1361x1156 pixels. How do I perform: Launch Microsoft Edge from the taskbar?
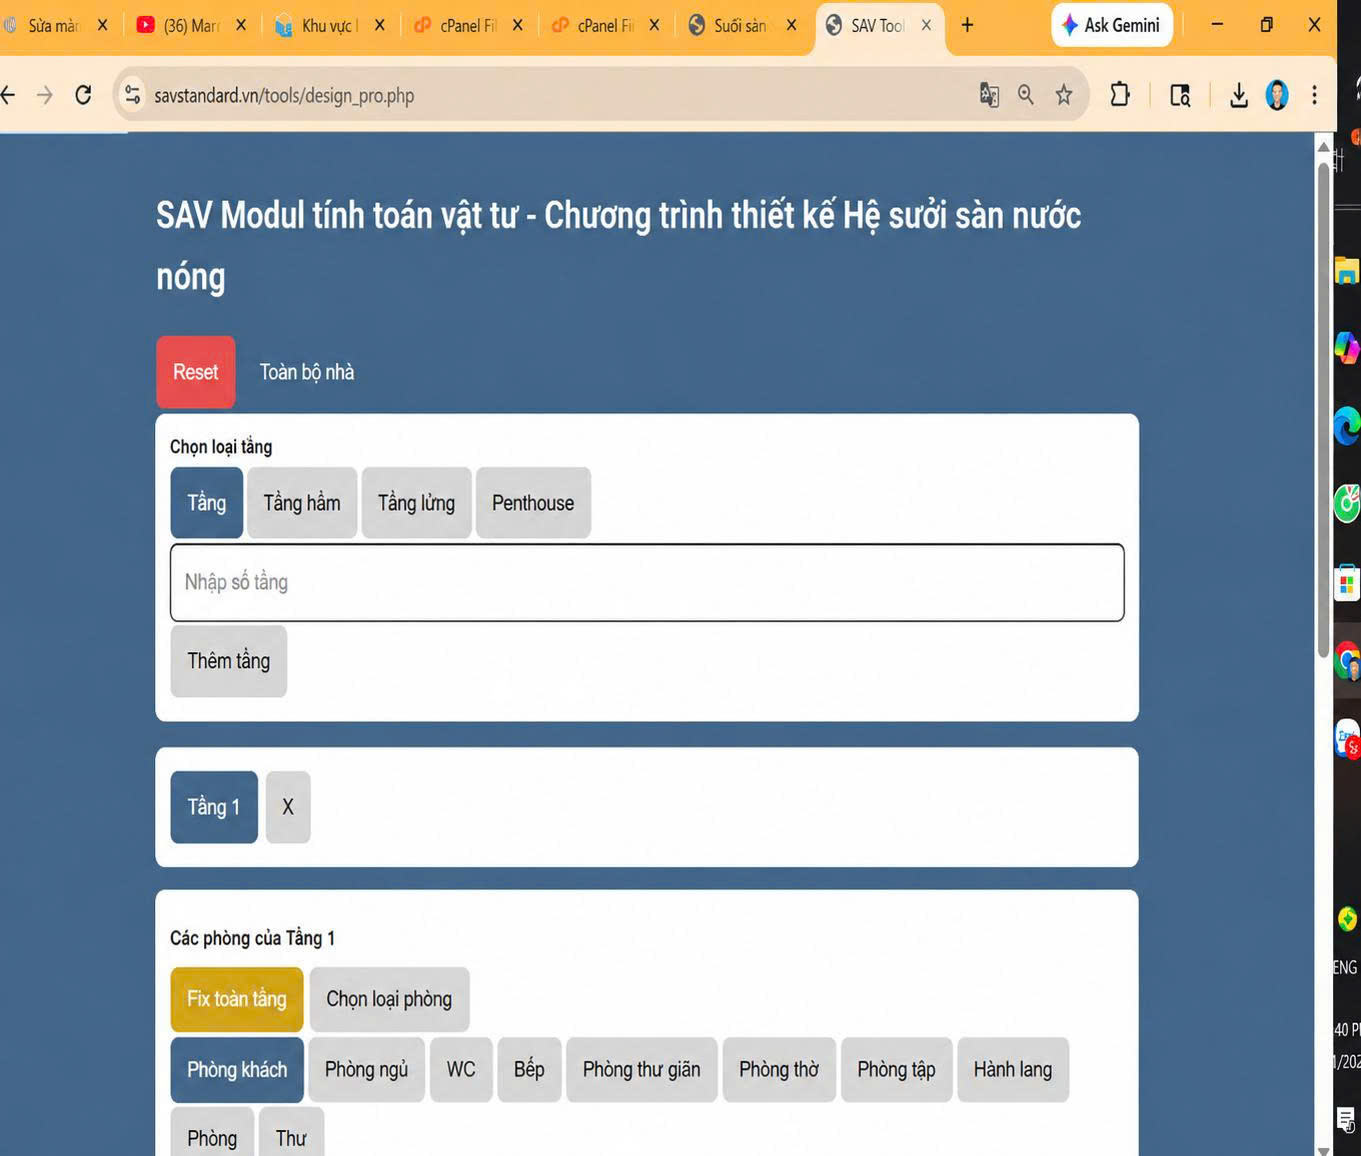click(1348, 426)
